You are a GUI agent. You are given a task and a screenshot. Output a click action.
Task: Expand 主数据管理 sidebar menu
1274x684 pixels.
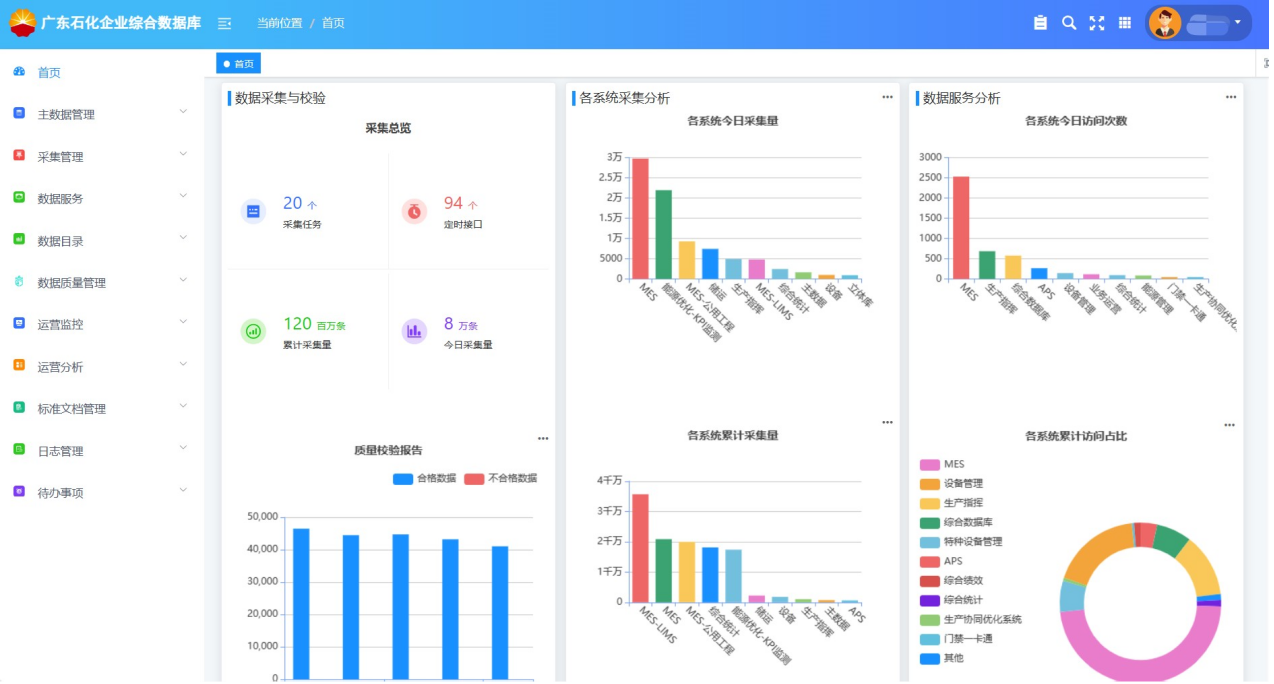[x=100, y=114]
